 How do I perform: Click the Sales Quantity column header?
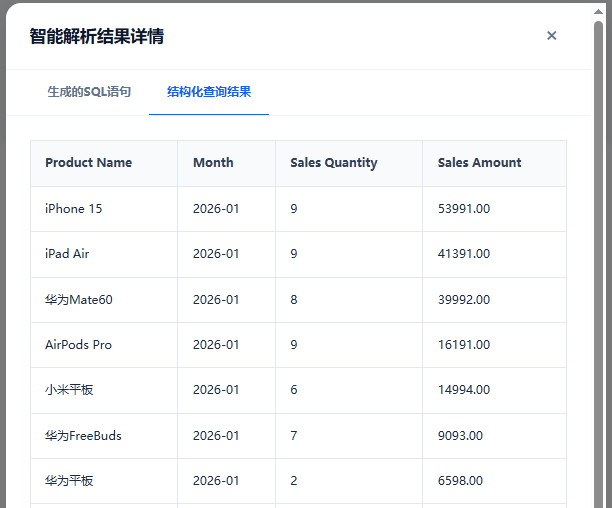(349, 163)
